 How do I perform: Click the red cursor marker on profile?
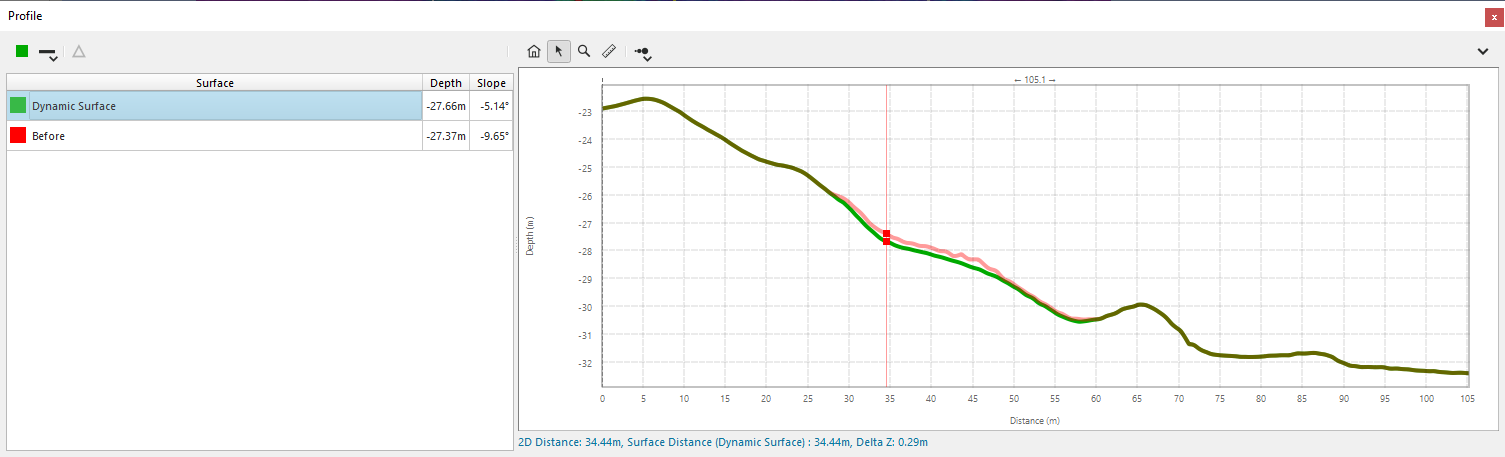[x=887, y=237]
